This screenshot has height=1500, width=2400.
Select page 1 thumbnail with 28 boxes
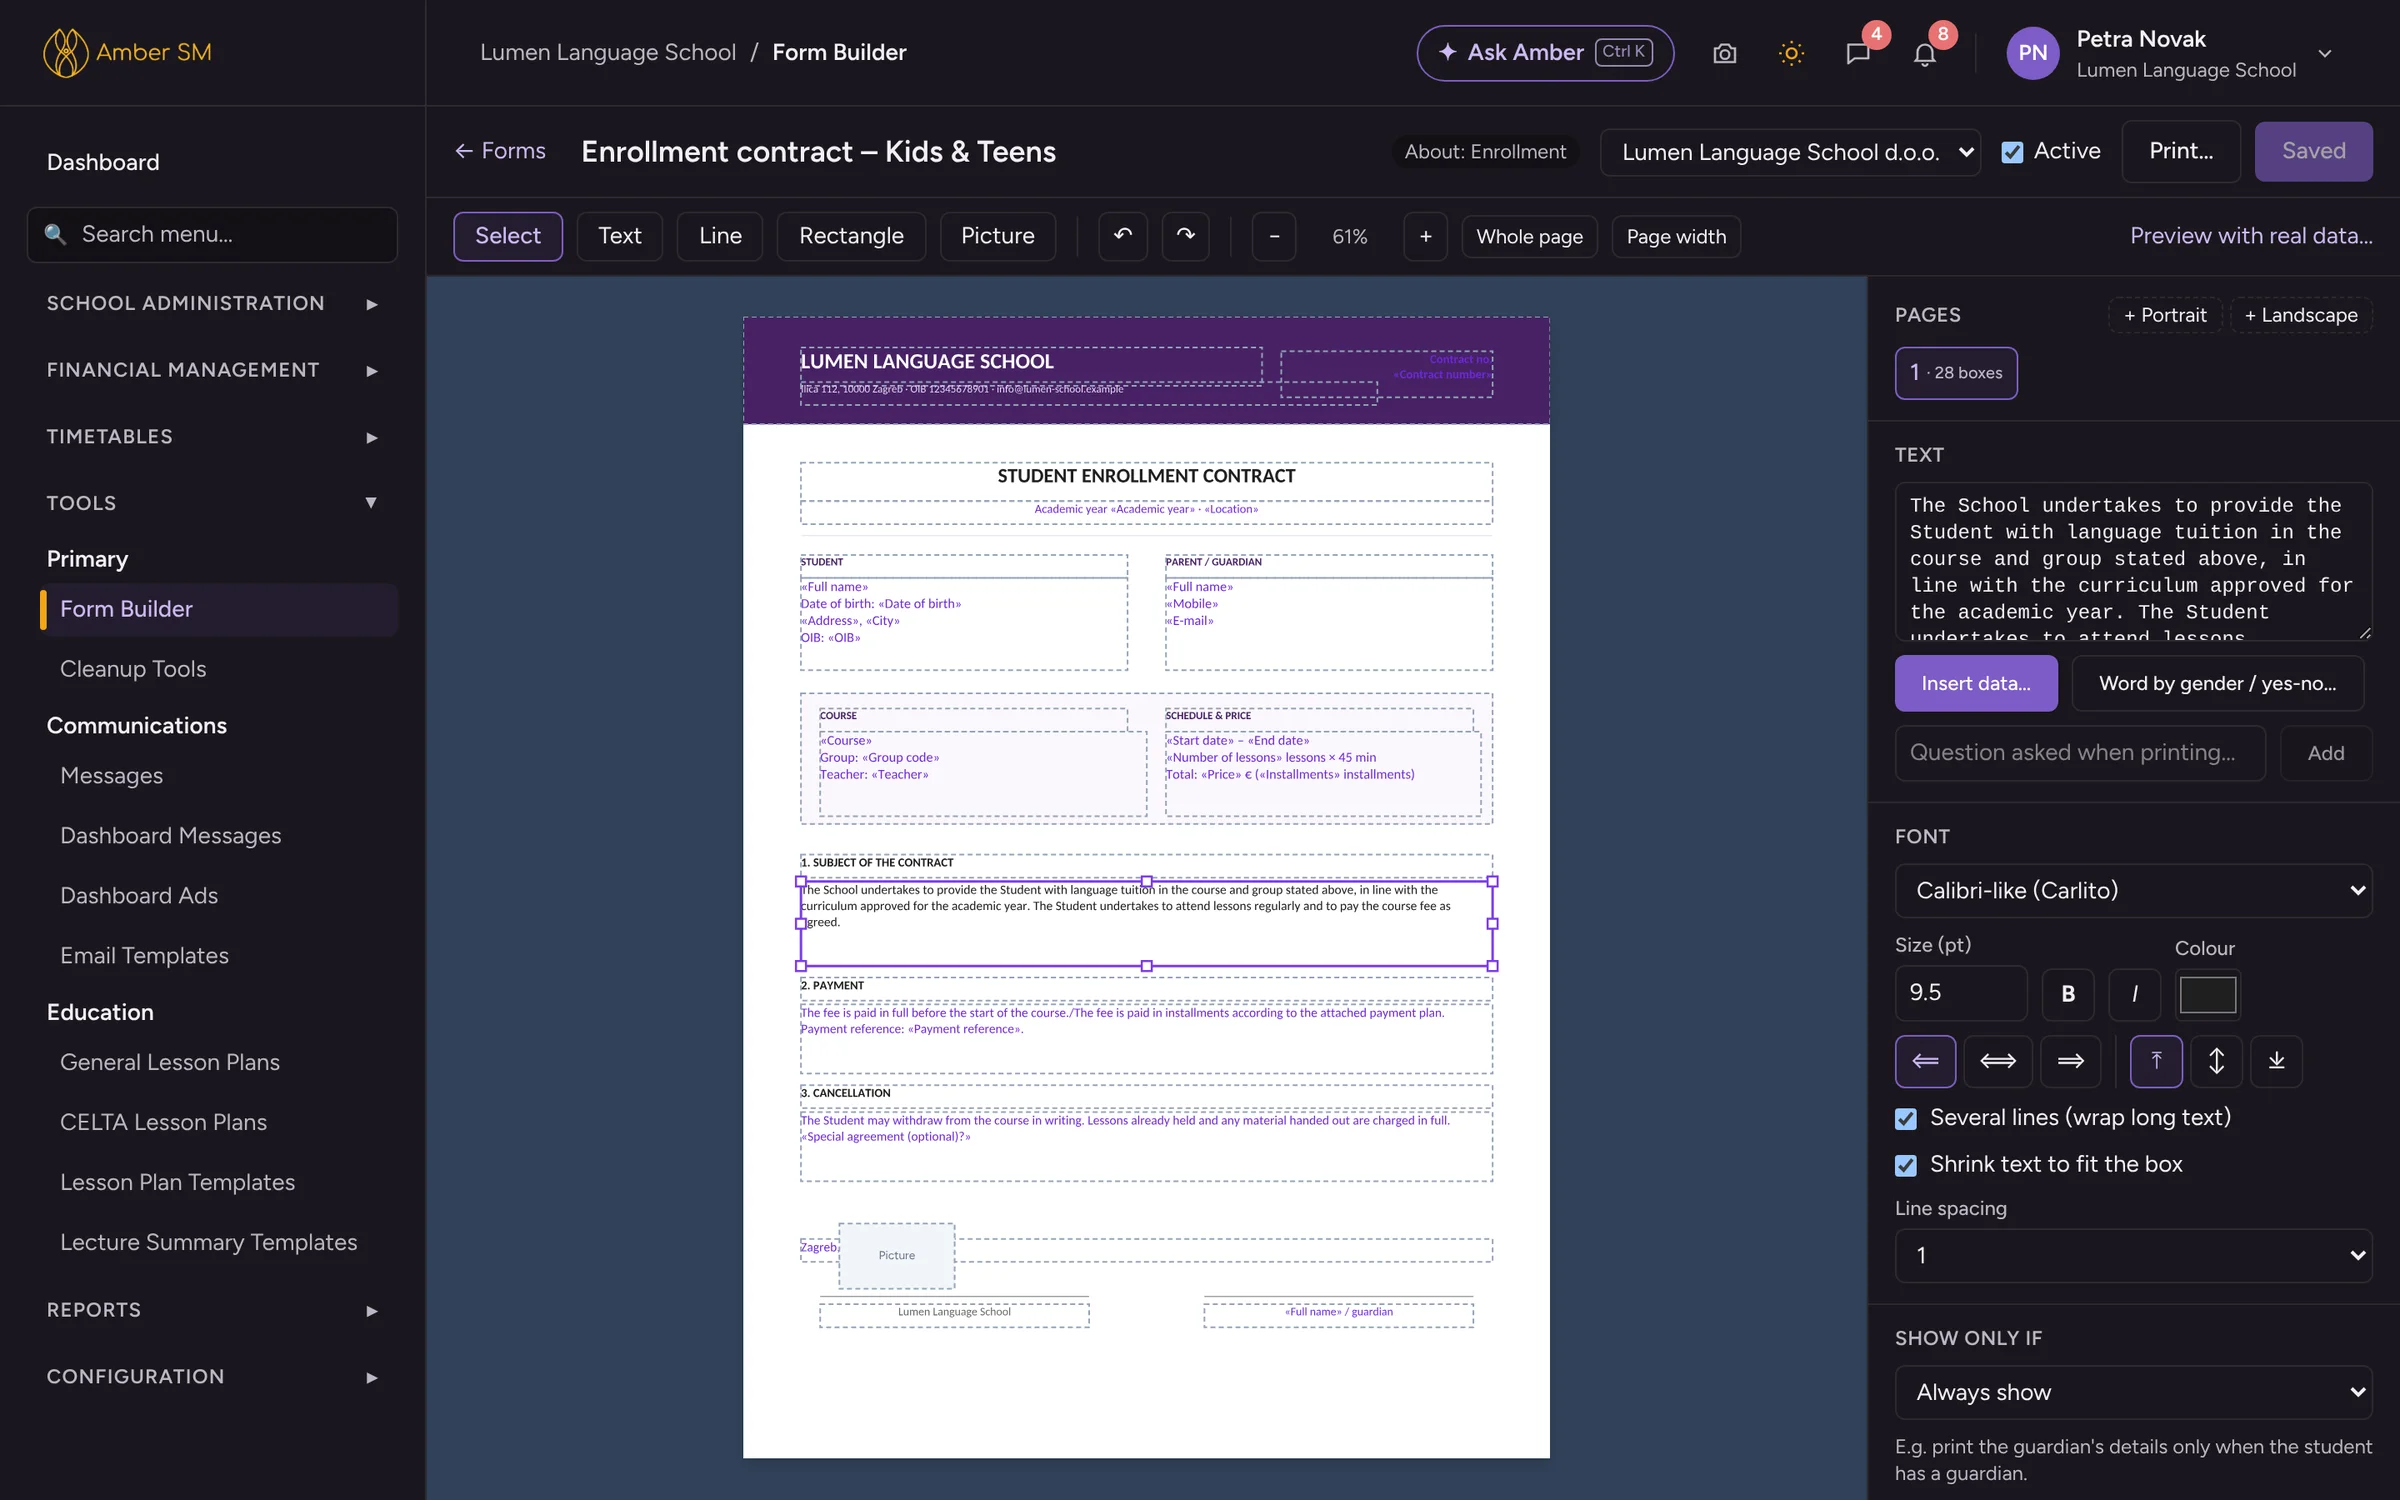[1956, 374]
